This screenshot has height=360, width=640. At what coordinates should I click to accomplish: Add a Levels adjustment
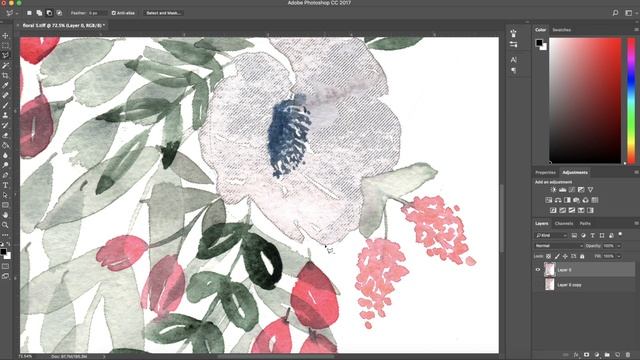coord(562,190)
